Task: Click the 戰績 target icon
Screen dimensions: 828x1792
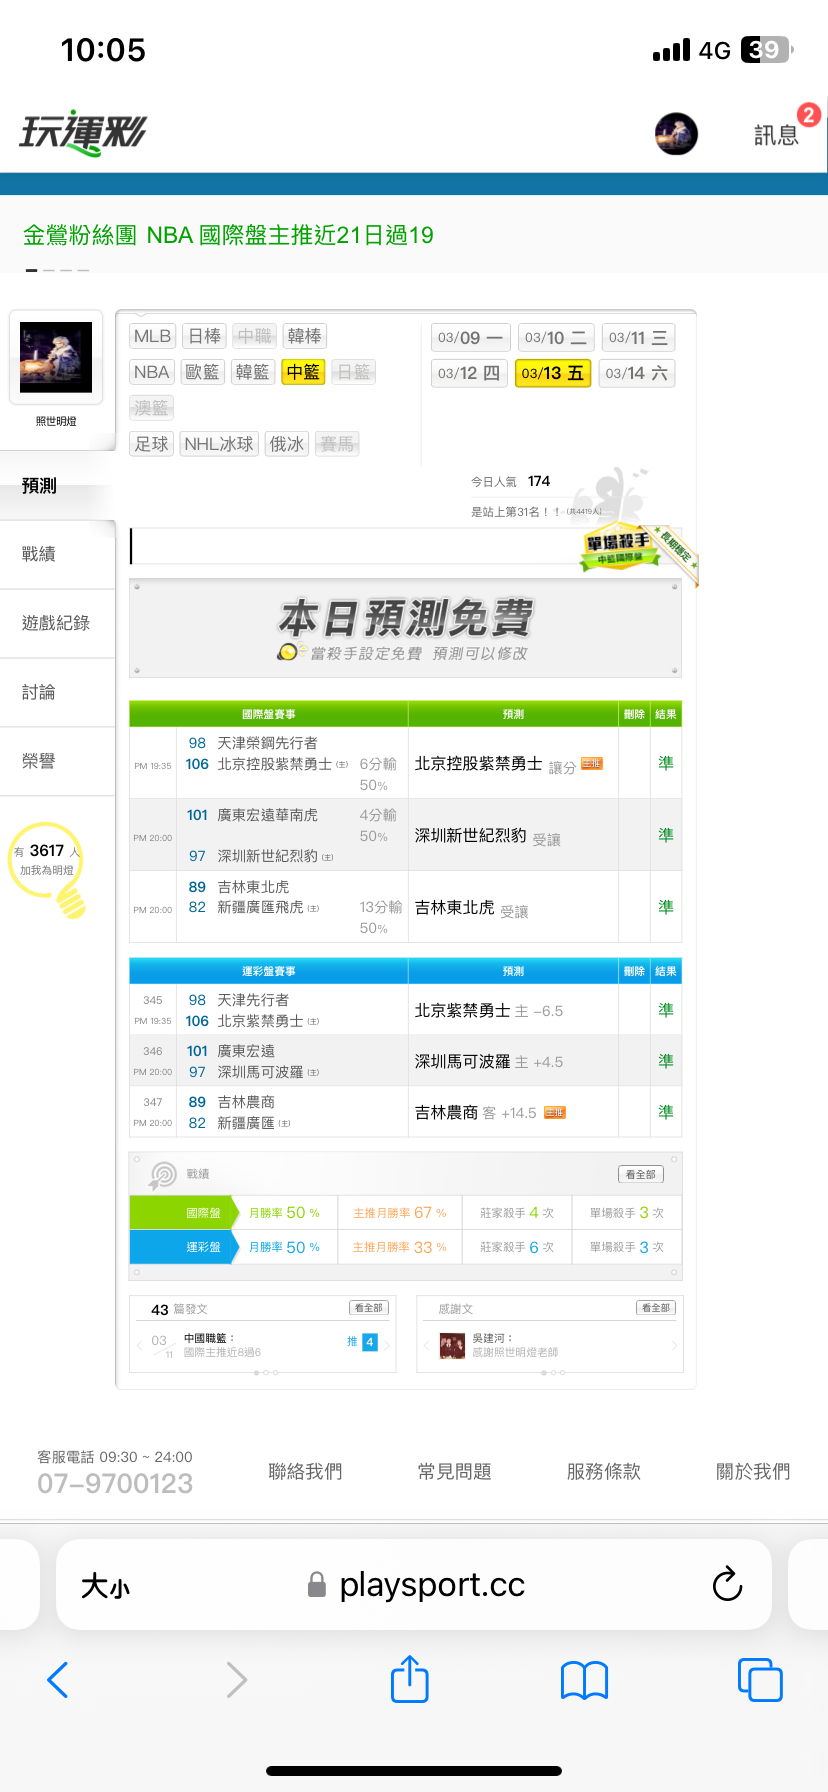Action: pyautogui.click(x=163, y=1174)
